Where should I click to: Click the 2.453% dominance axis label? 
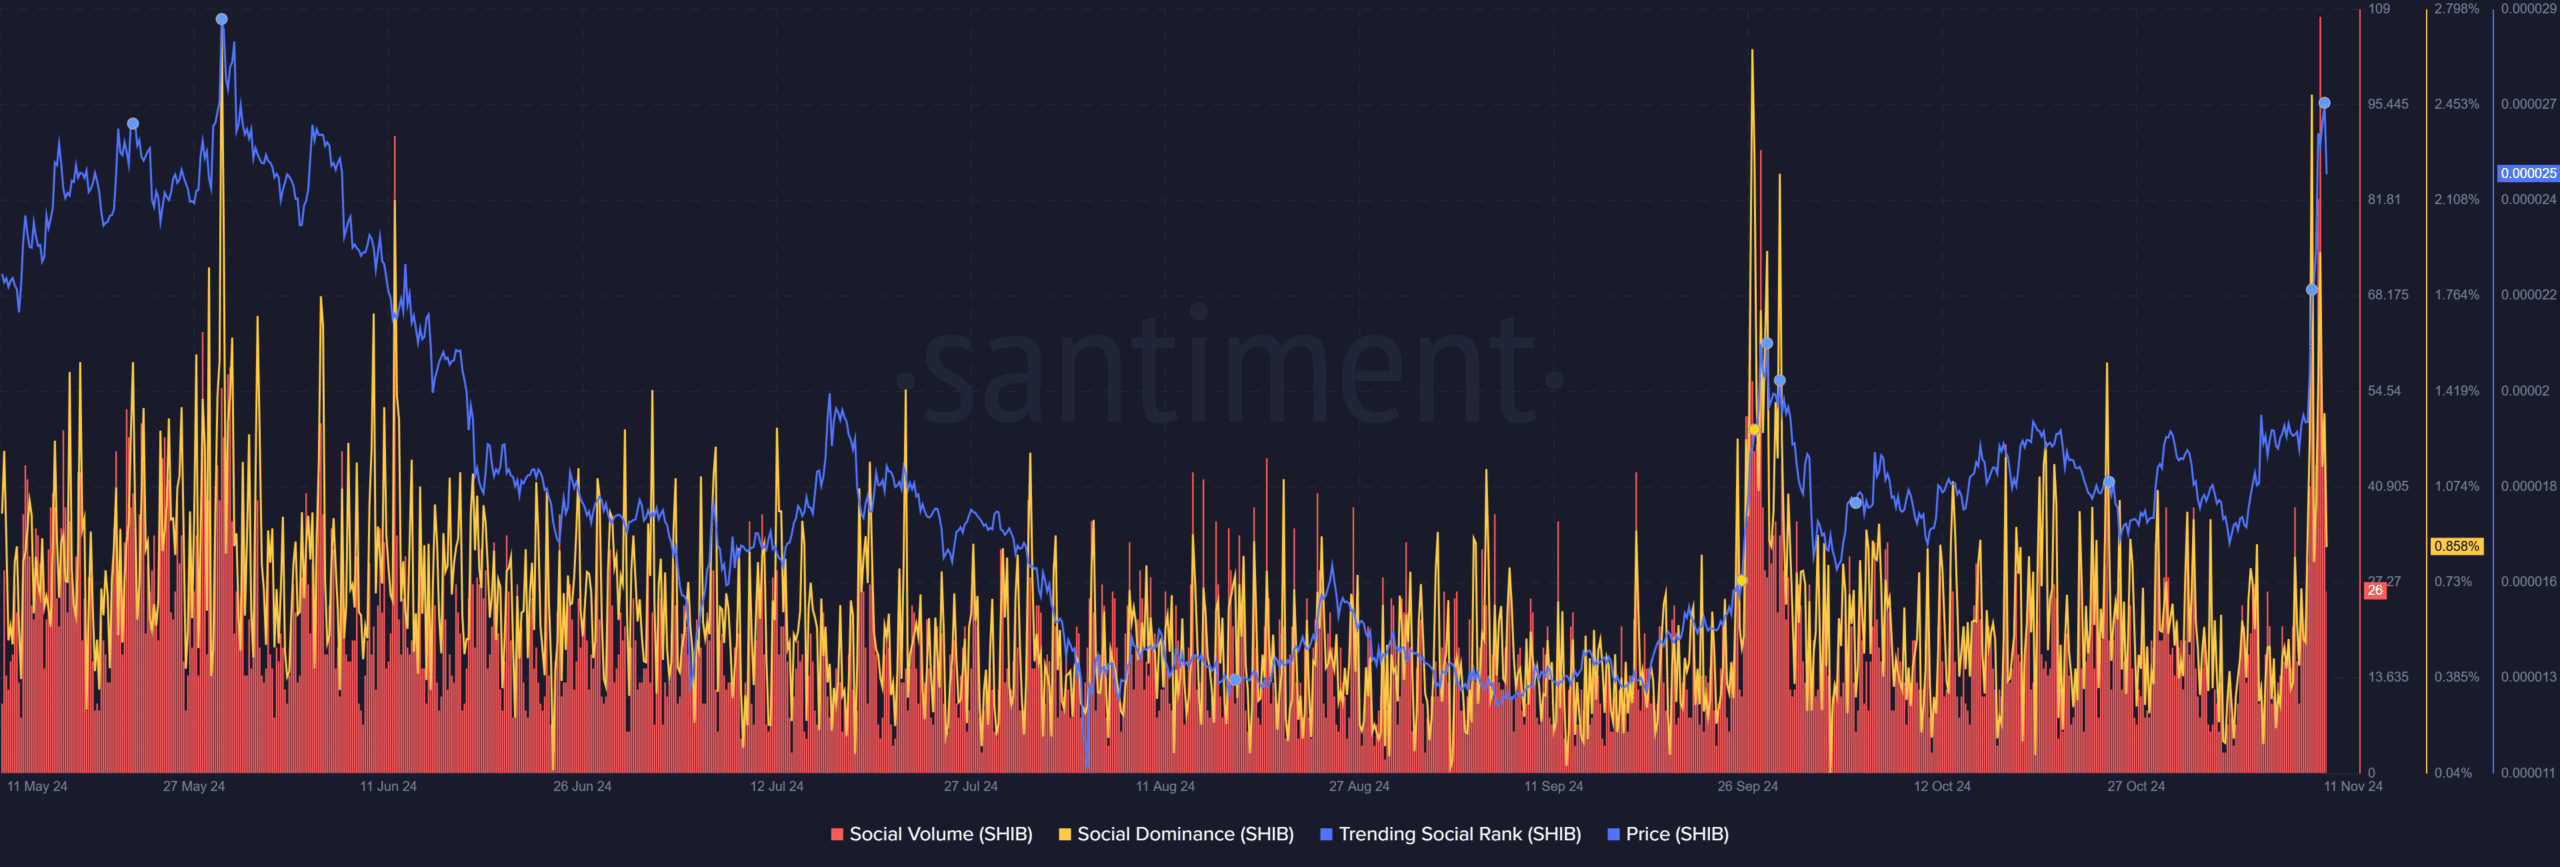point(2457,104)
